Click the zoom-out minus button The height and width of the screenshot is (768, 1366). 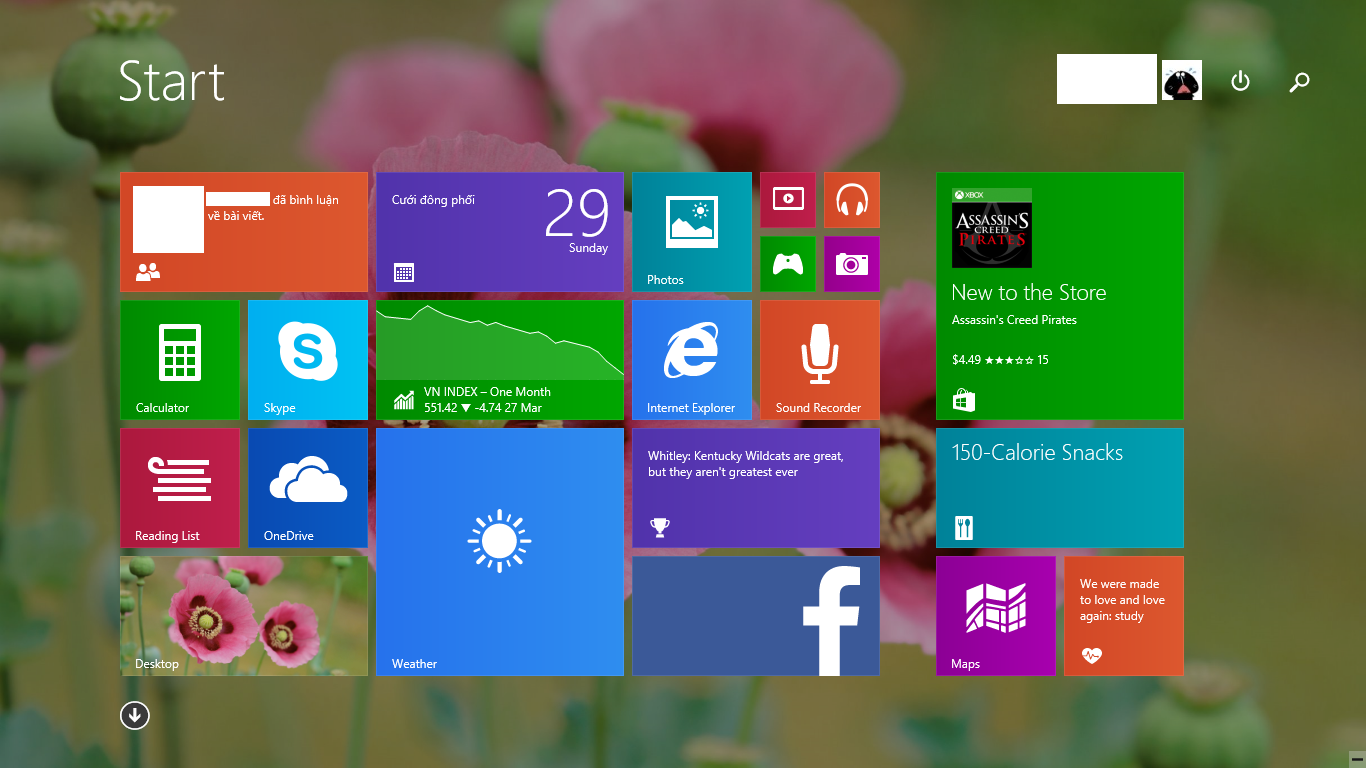pos(1356,759)
